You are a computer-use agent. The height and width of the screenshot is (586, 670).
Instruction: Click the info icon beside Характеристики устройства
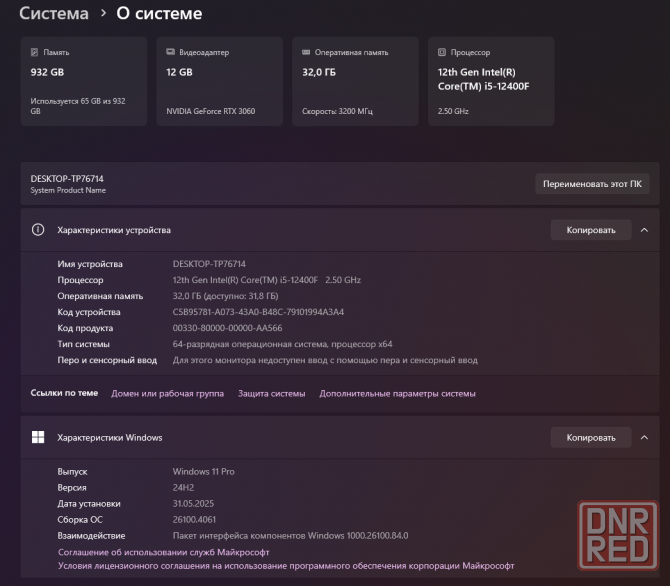tap(38, 230)
